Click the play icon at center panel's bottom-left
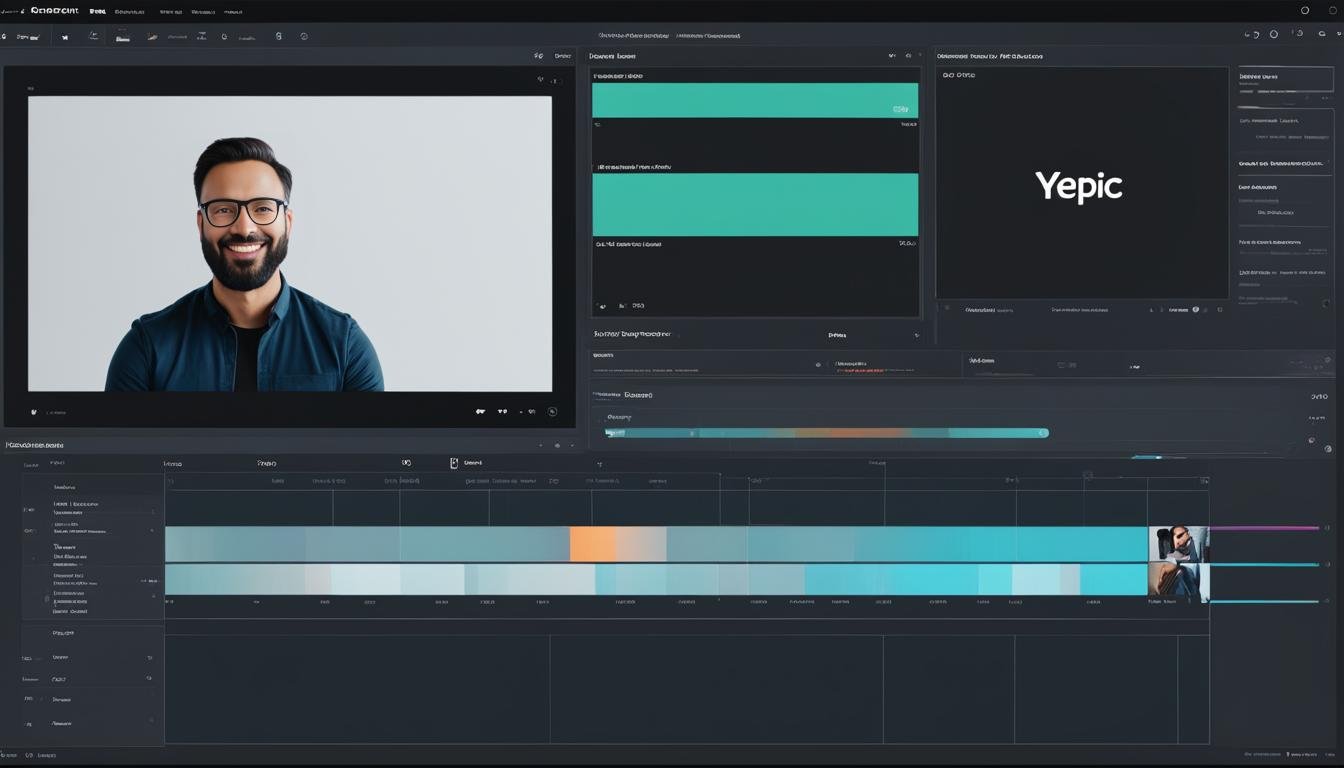This screenshot has width=1344, height=768. tap(601, 306)
